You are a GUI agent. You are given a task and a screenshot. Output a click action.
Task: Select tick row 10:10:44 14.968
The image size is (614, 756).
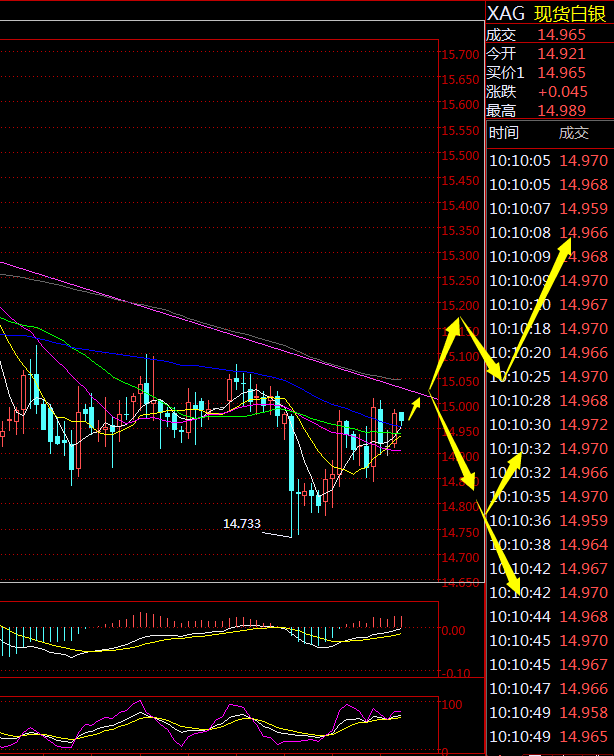tap(549, 617)
